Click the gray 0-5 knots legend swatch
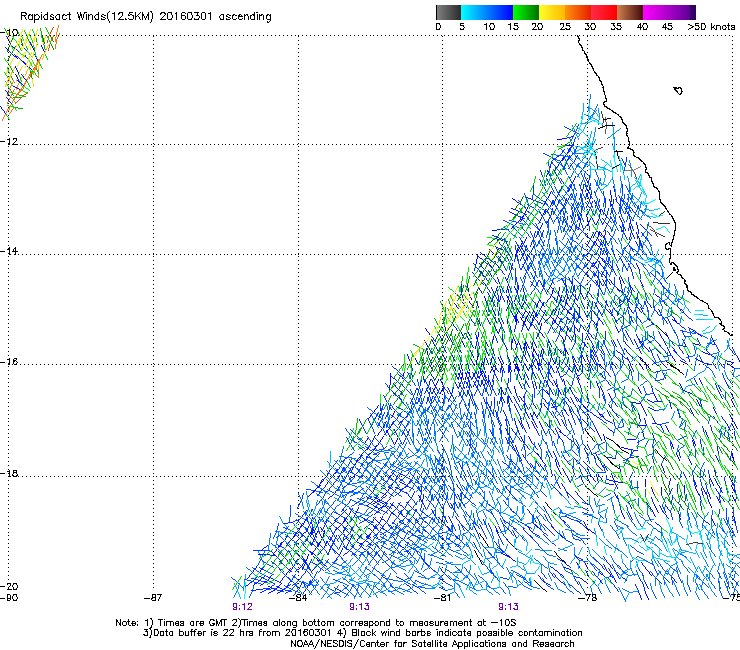 coord(448,12)
